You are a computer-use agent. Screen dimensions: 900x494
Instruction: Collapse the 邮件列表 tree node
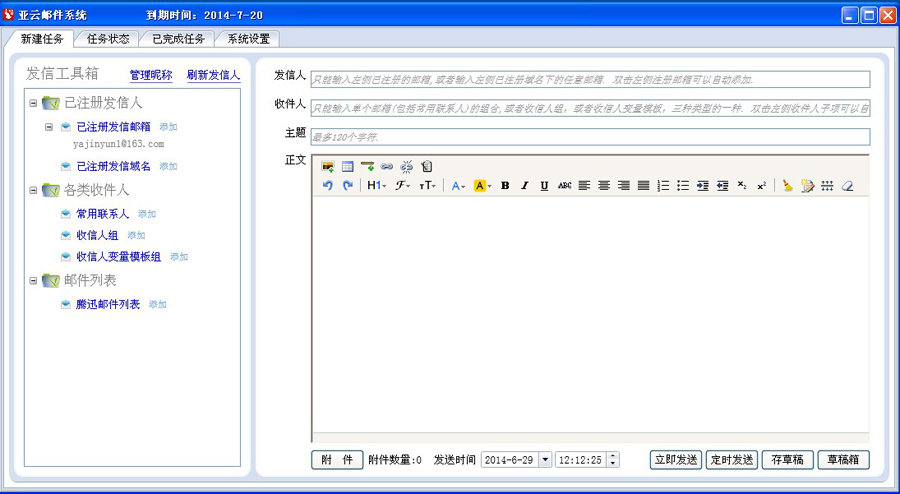33,281
